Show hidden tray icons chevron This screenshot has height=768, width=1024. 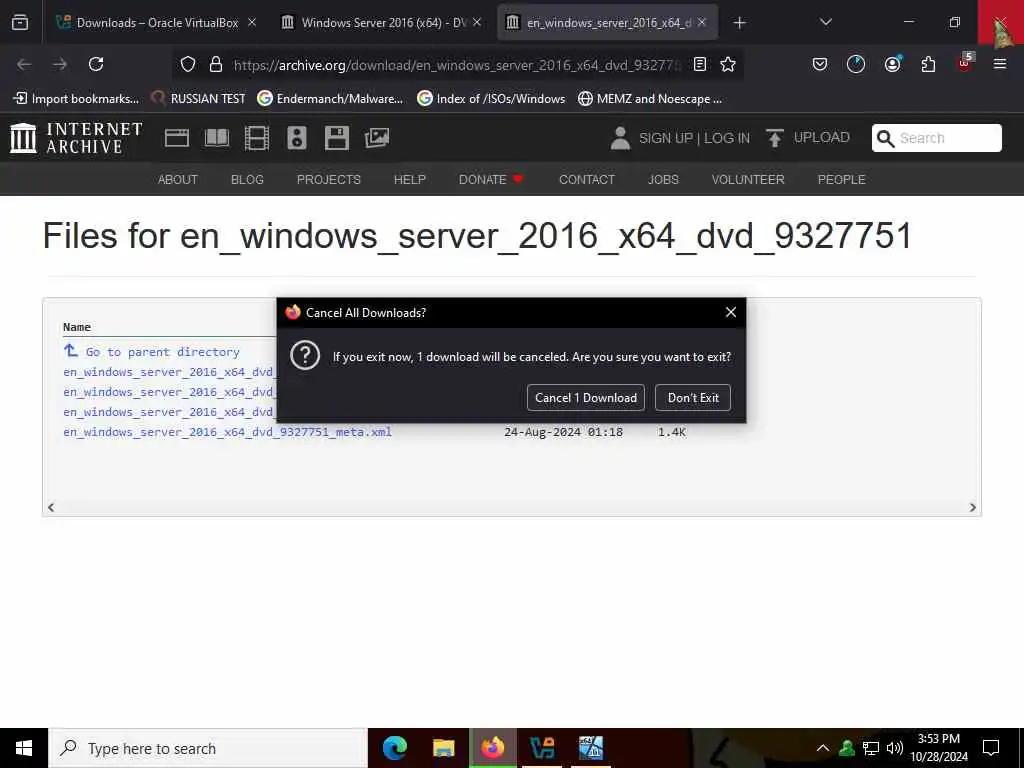point(823,748)
